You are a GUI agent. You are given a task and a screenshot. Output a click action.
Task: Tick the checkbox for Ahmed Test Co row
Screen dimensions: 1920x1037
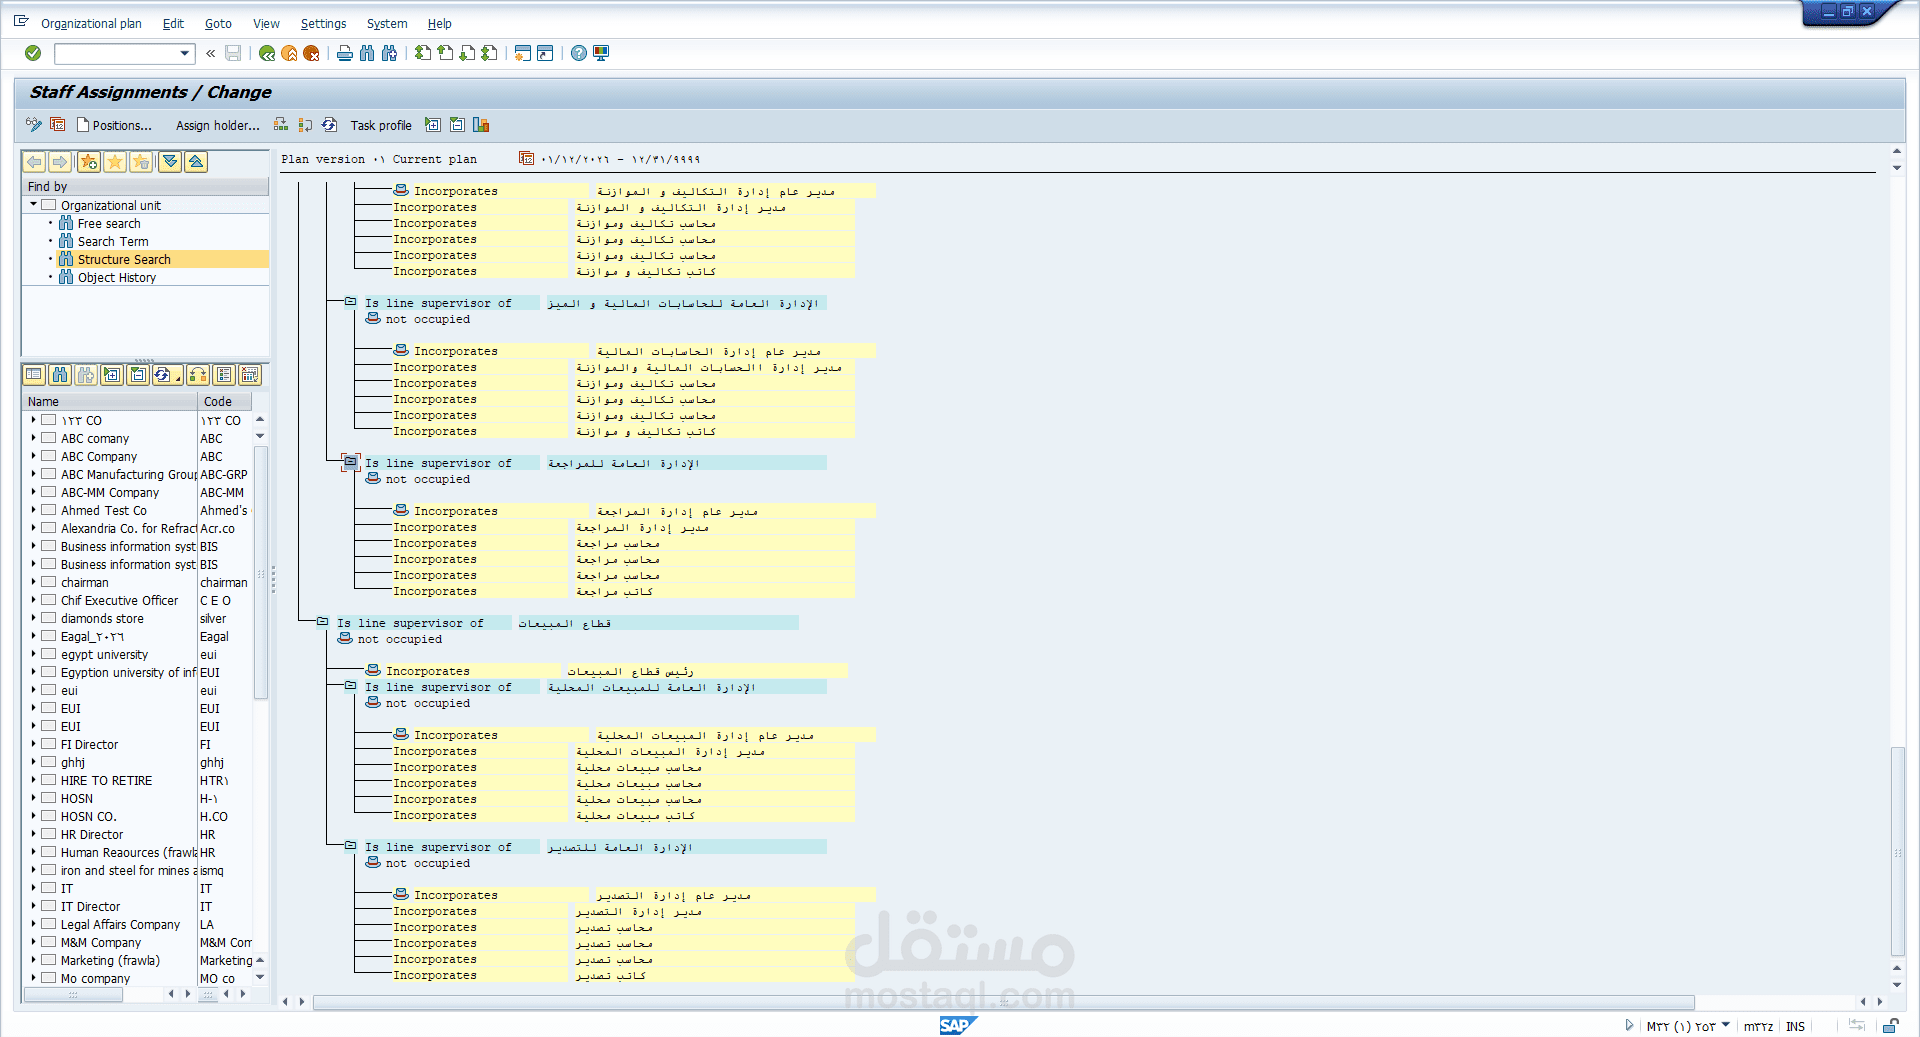pos(48,510)
